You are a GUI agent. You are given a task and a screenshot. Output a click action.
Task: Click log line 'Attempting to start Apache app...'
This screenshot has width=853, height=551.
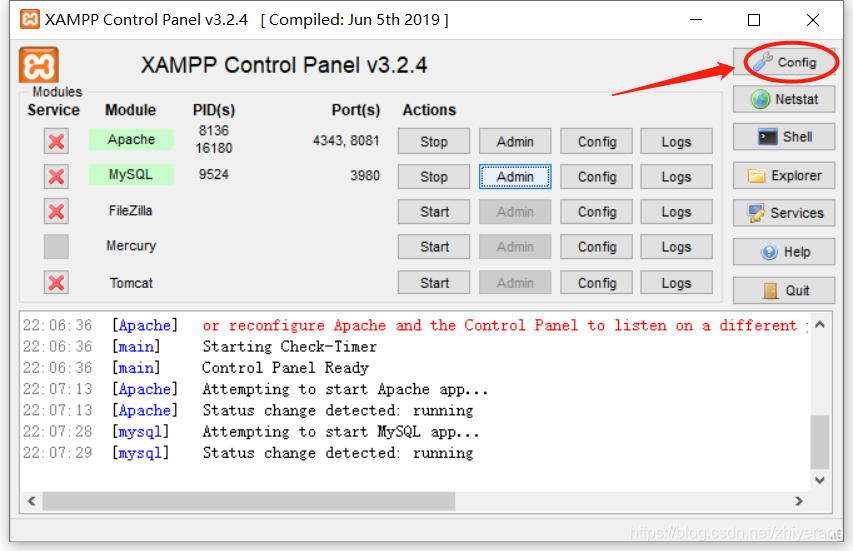pyautogui.click(x=345, y=389)
